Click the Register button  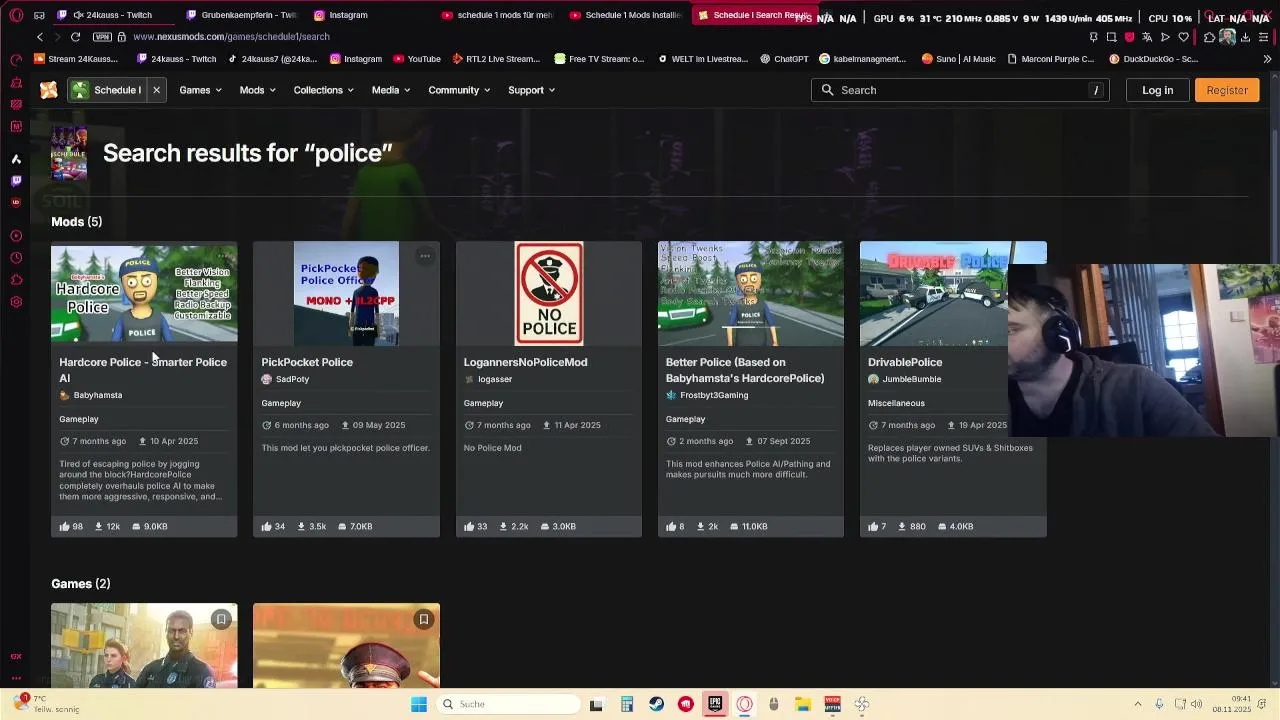tap(1227, 90)
